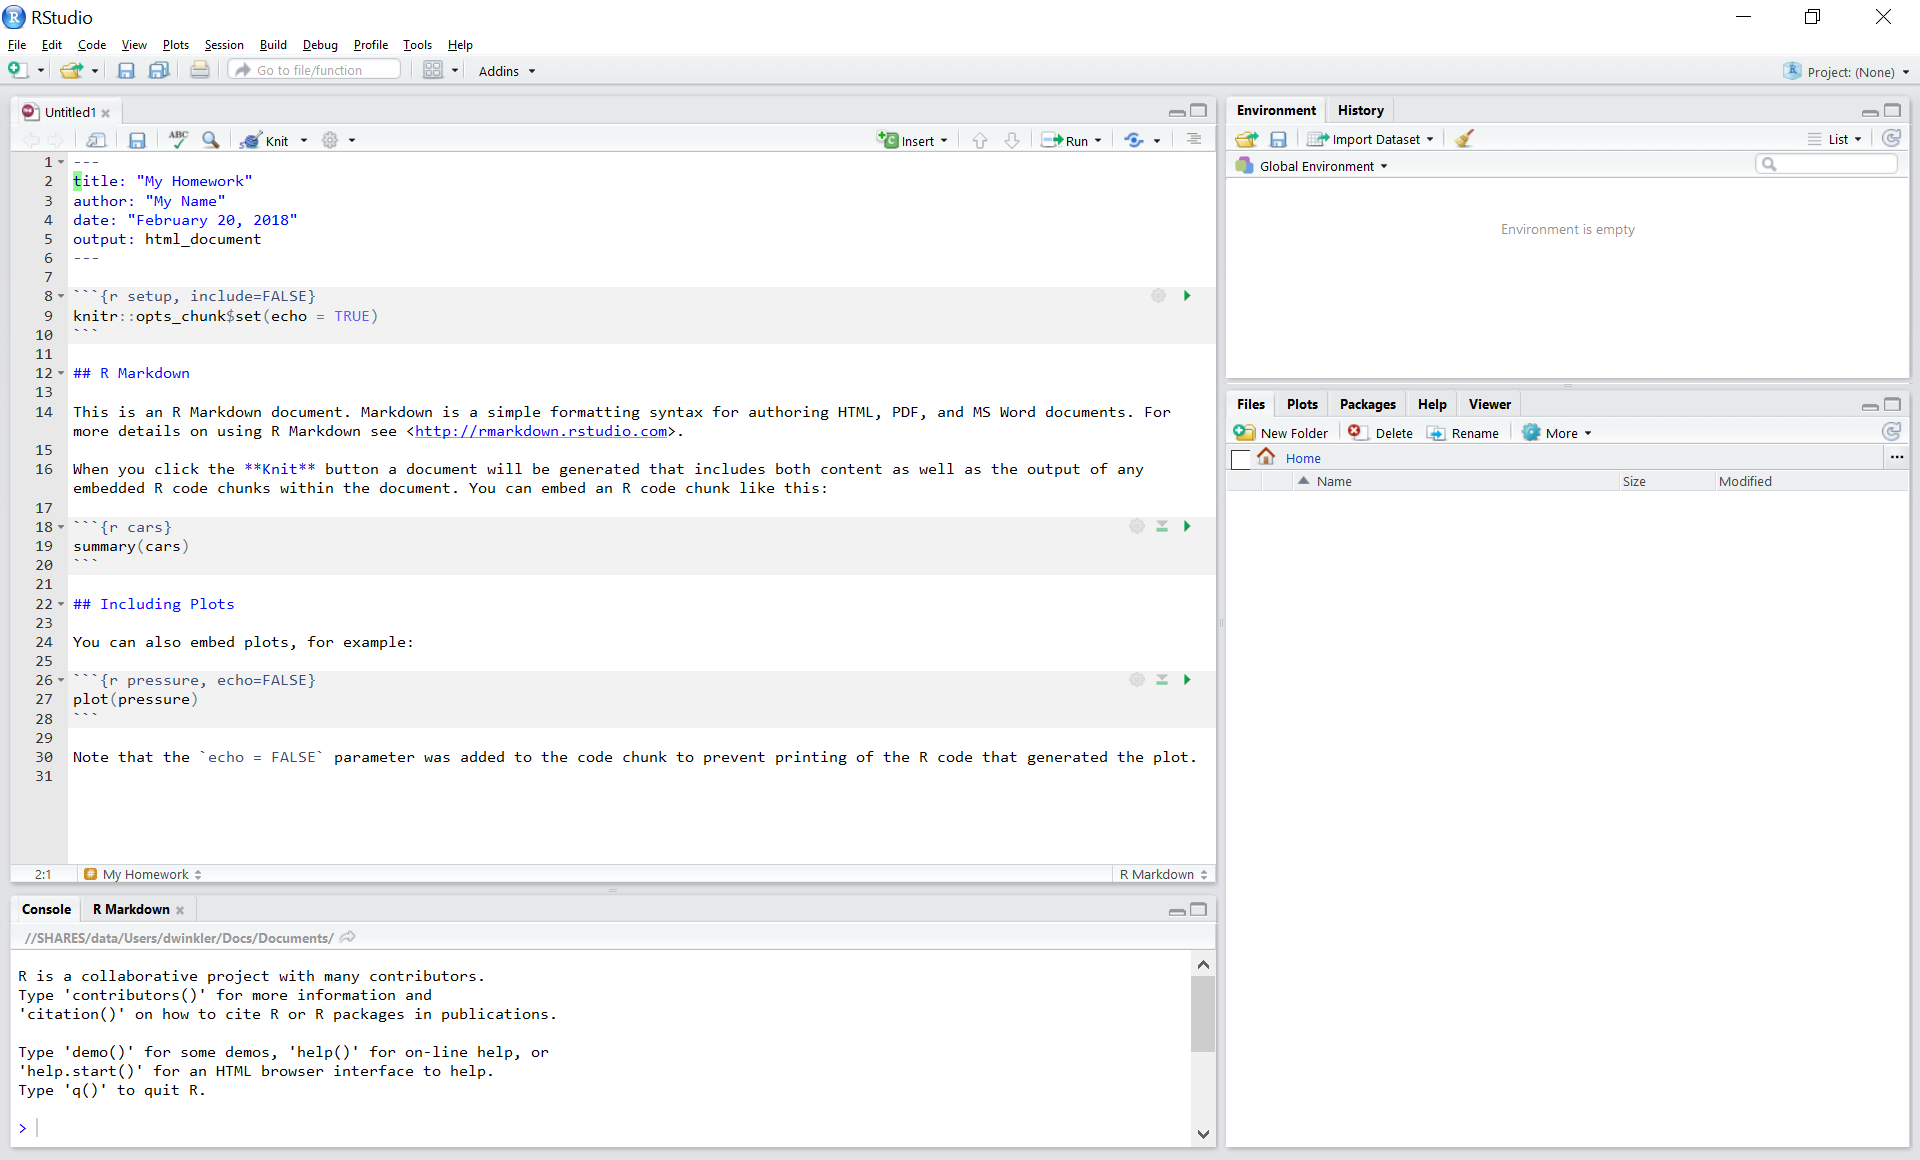
Task: Click the save document icon in editor
Action: click(x=138, y=140)
